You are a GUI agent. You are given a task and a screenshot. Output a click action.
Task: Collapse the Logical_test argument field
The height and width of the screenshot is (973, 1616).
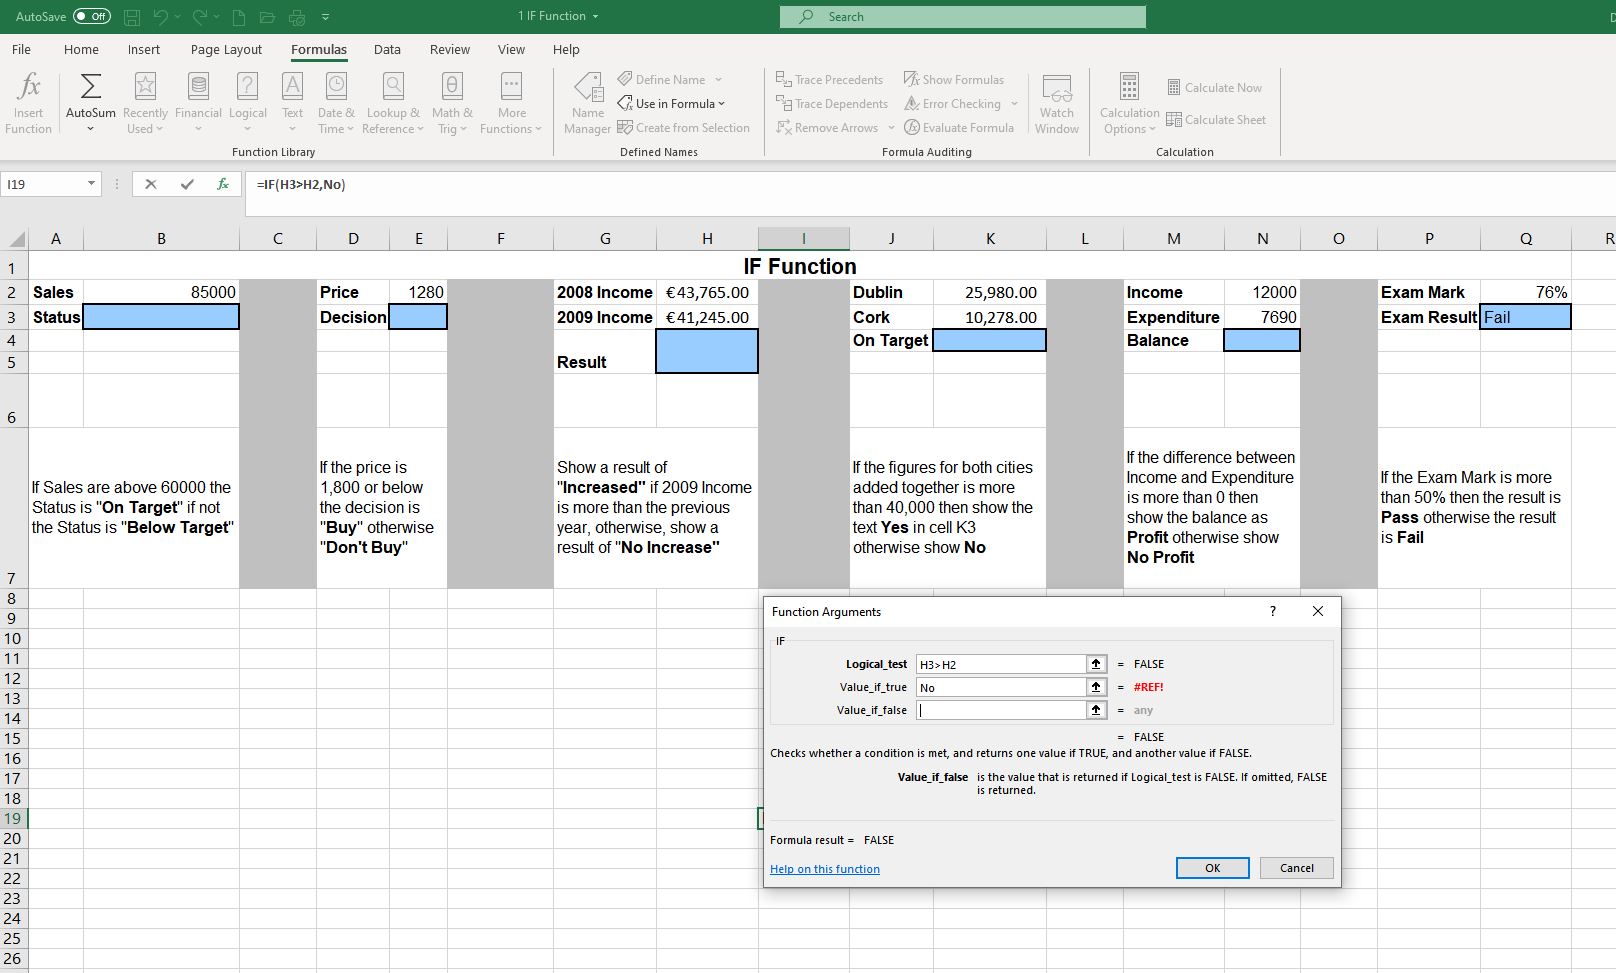click(1095, 663)
